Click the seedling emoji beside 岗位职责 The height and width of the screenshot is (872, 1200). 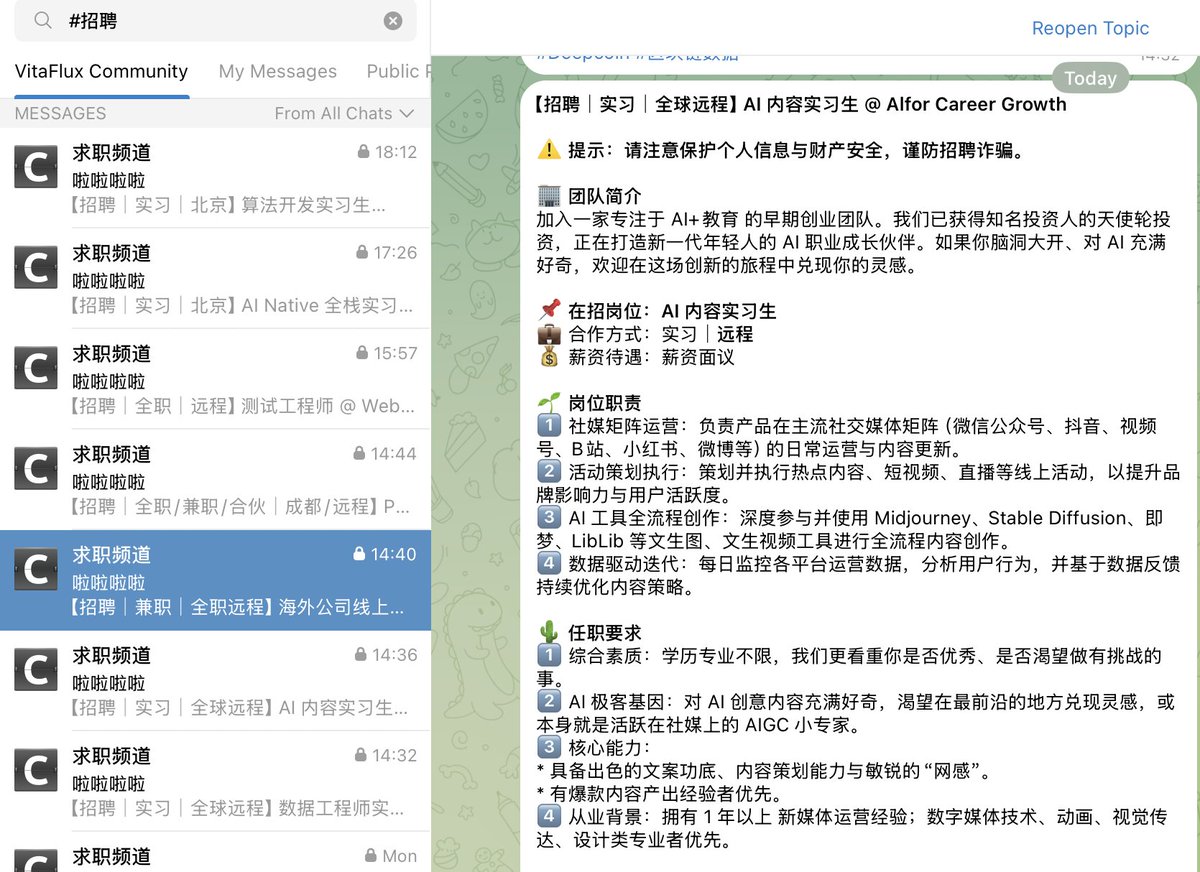coord(549,403)
